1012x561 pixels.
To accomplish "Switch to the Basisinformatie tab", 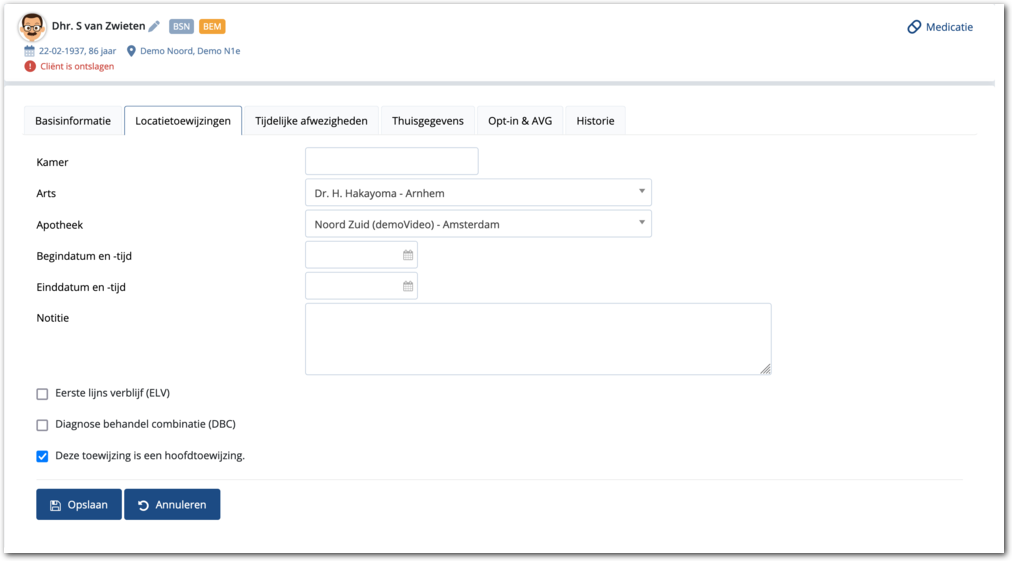I will 73,121.
